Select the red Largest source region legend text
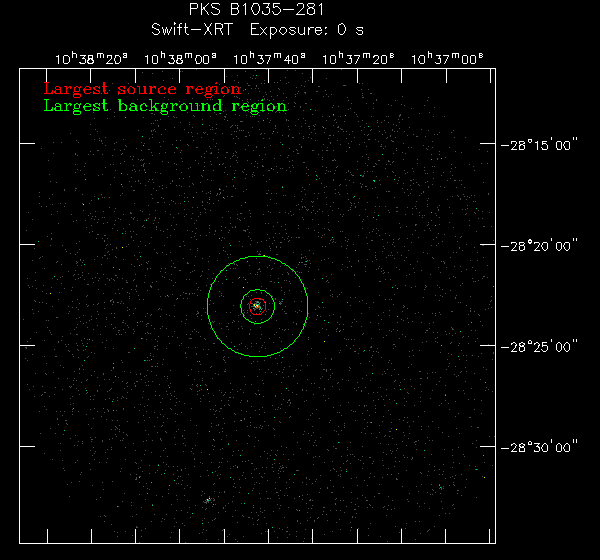The width and height of the screenshot is (600, 560). point(142,89)
